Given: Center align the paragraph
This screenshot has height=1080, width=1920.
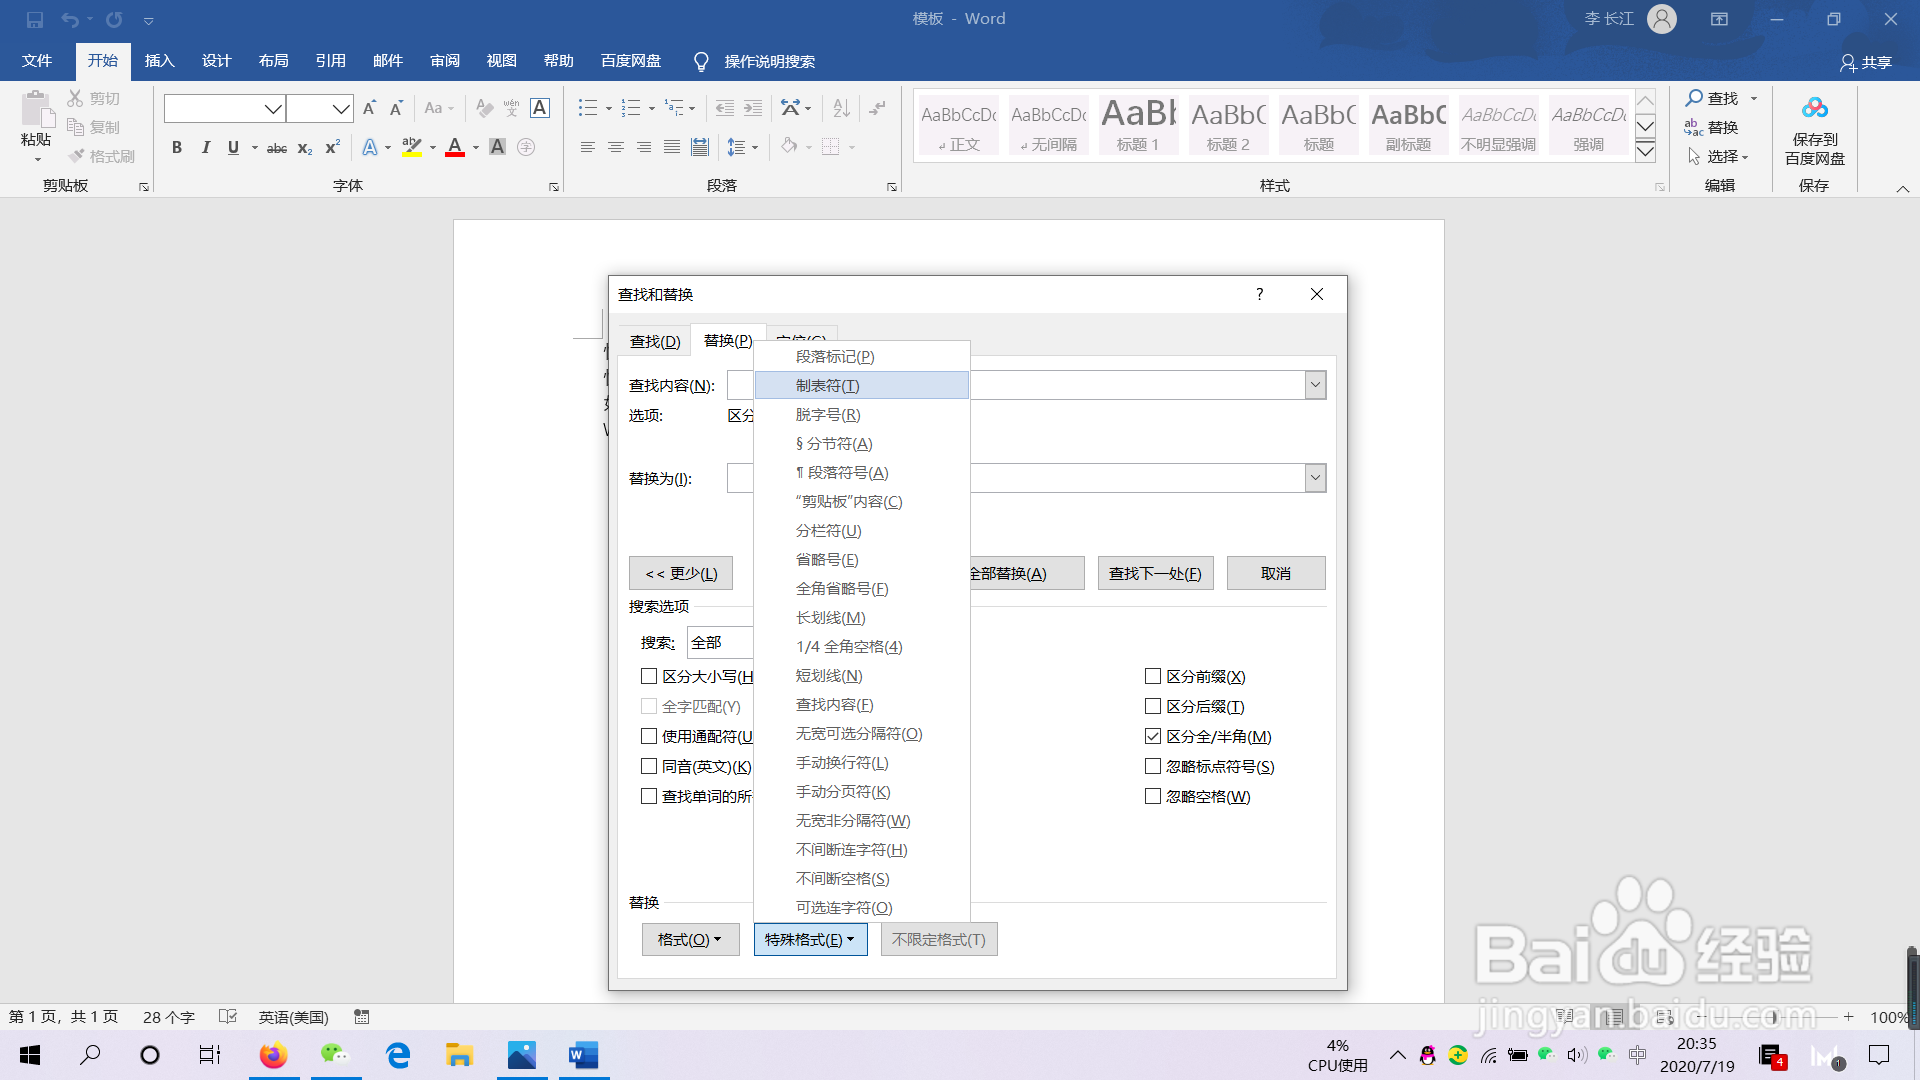Looking at the screenshot, I should coord(615,147).
